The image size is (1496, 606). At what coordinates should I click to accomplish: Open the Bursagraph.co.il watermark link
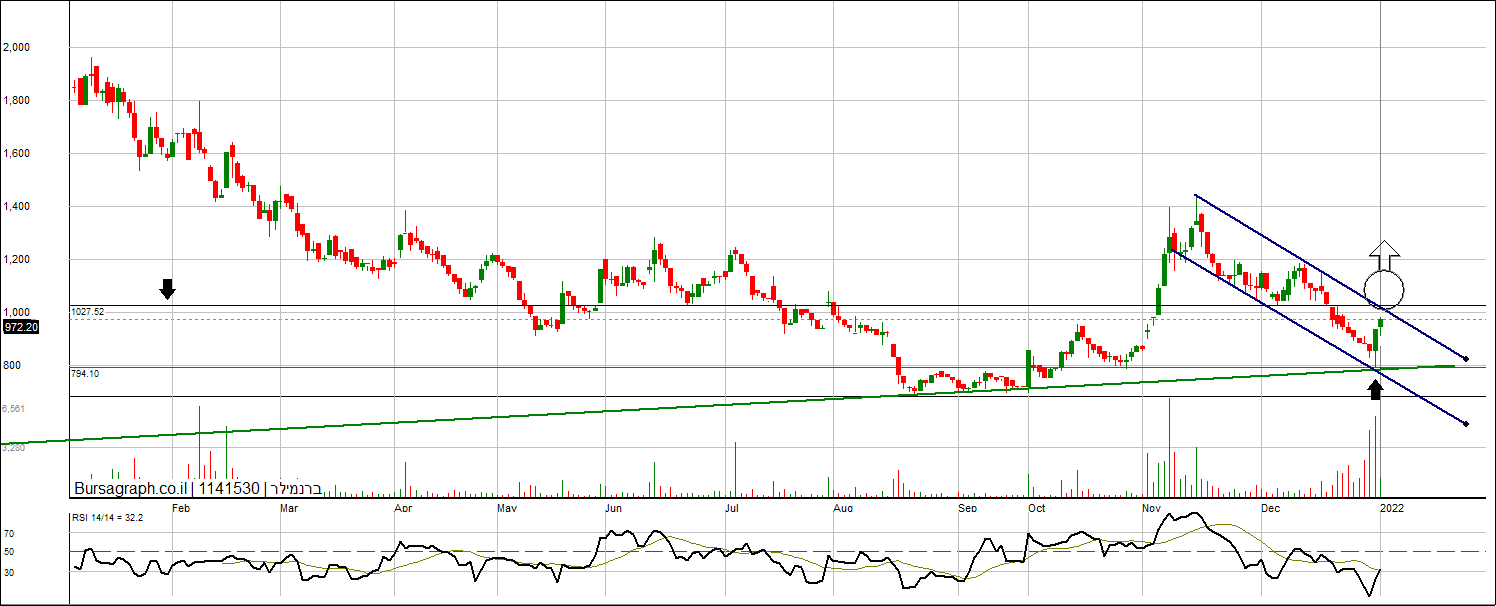coord(130,489)
